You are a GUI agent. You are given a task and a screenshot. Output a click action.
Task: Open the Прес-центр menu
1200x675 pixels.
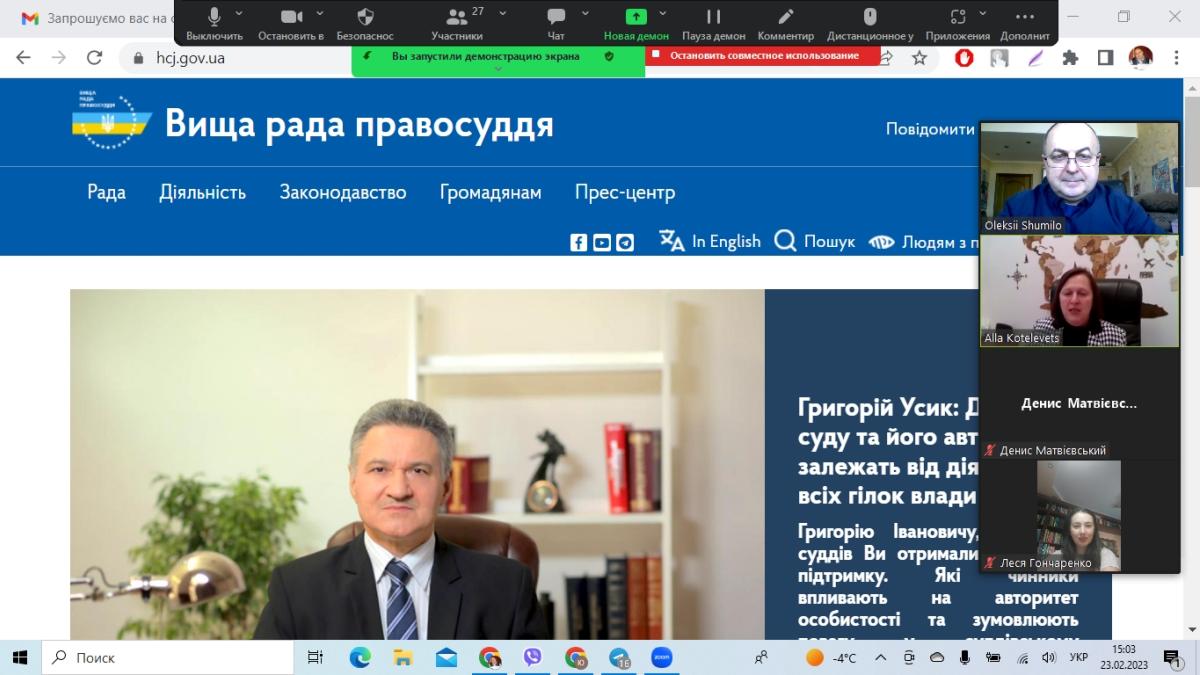[625, 192]
